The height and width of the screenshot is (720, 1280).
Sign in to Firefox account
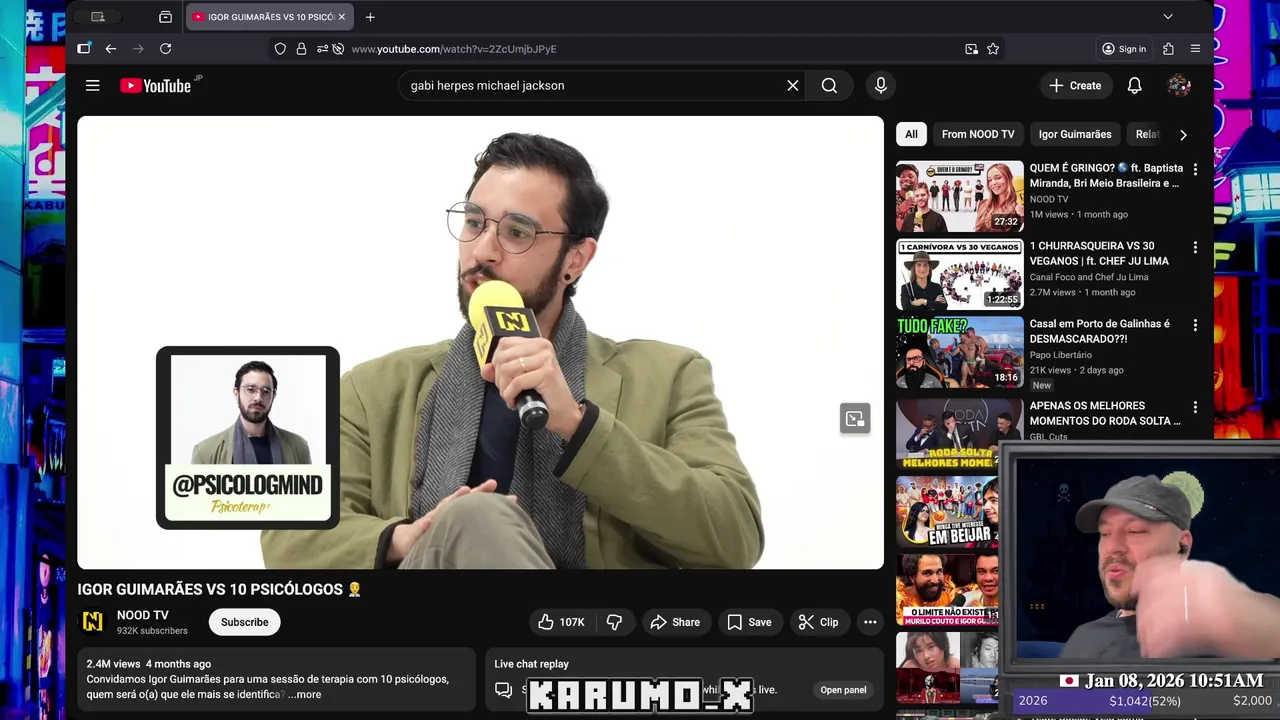pyautogui.click(x=1124, y=49)
